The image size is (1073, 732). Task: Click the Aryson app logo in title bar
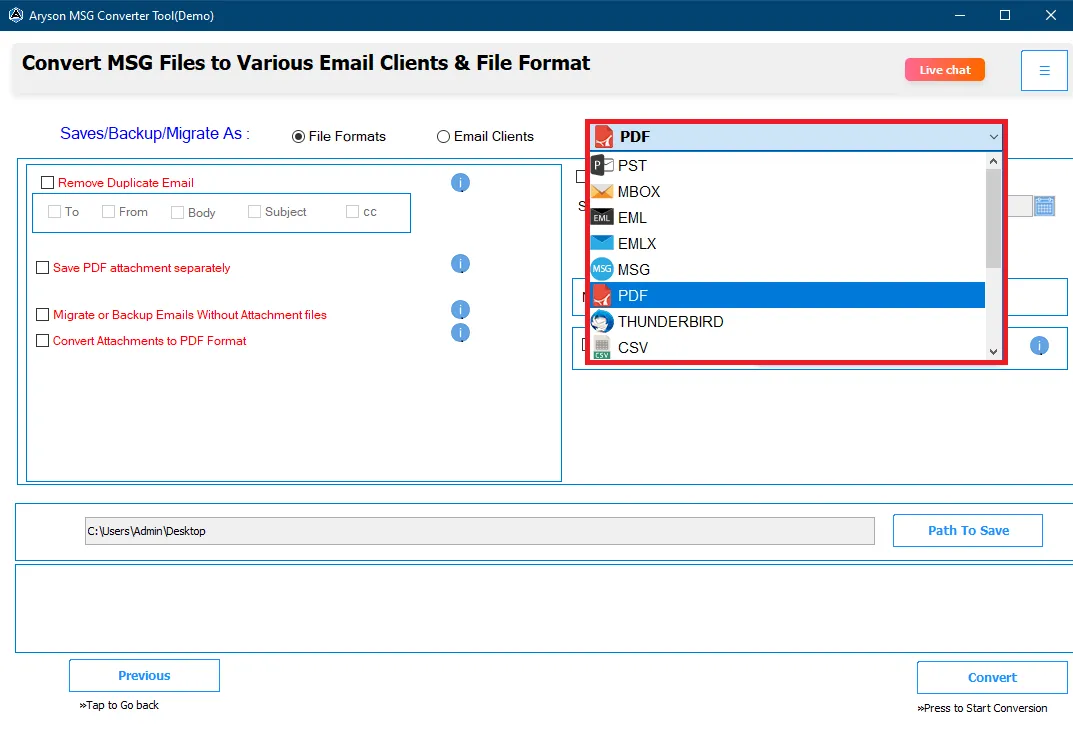[16, 15]
